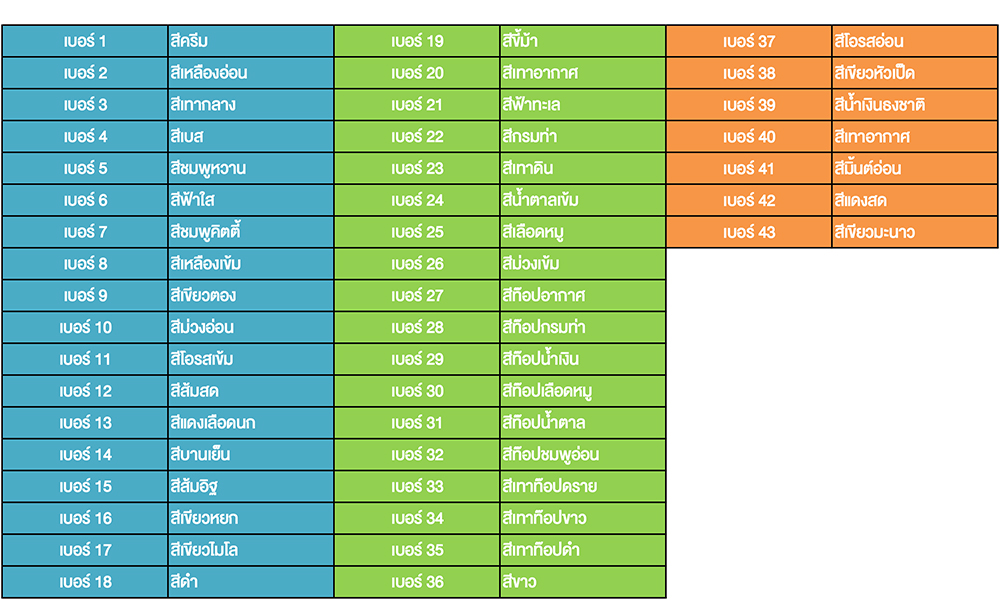Click the สีชมพูหวาน cell
Screen dimensions: 1000x600
tap(251, 169)
